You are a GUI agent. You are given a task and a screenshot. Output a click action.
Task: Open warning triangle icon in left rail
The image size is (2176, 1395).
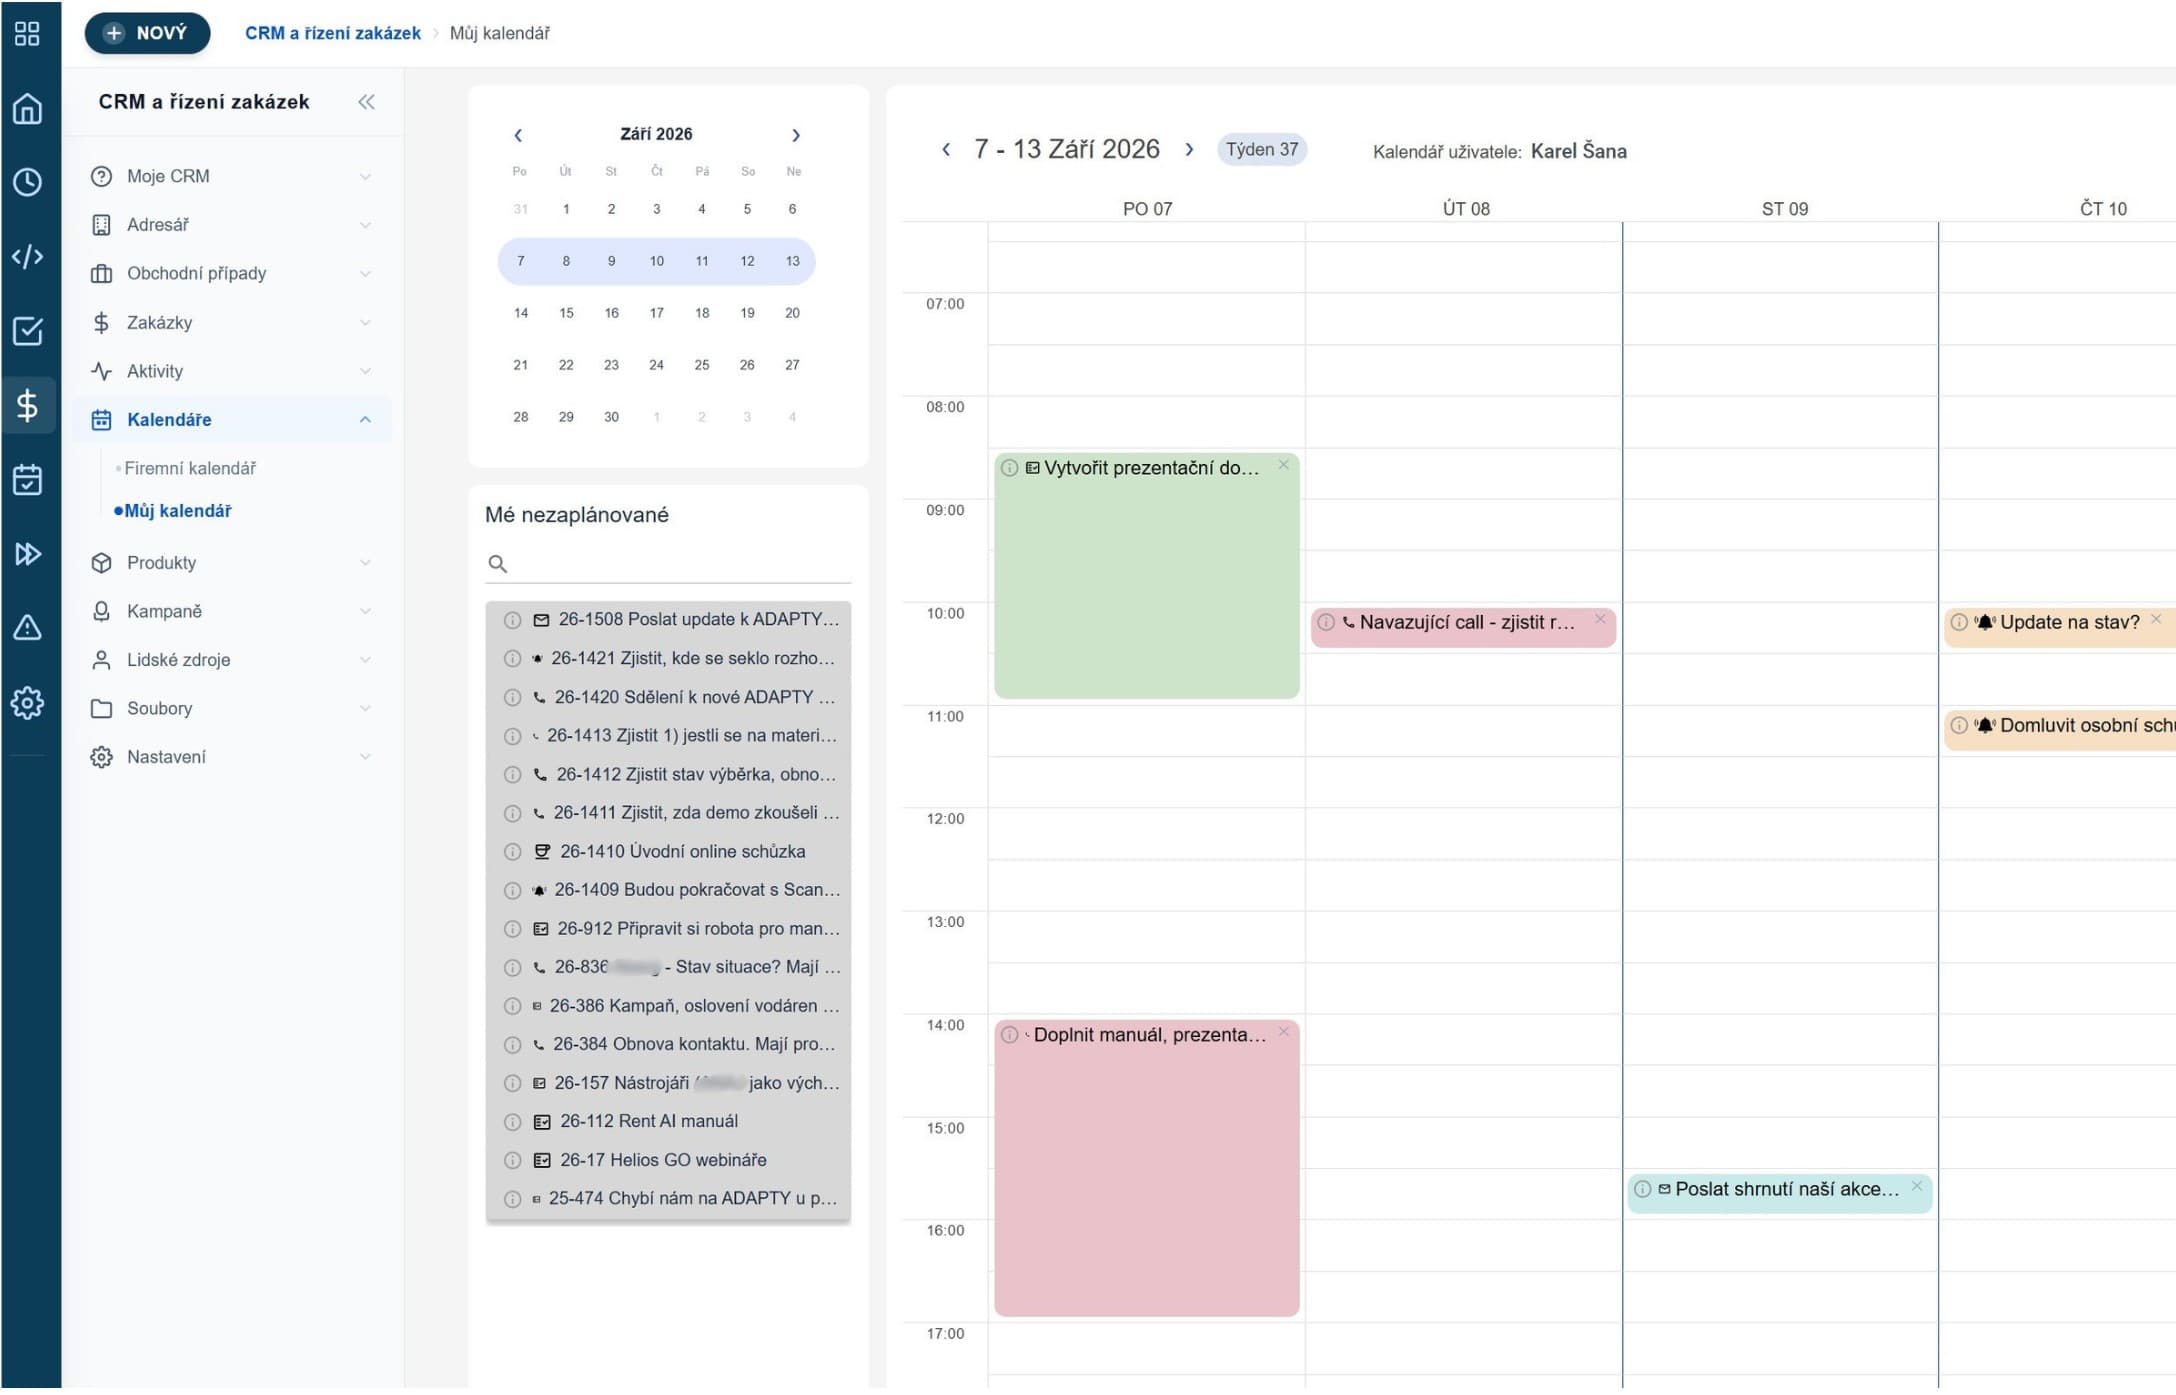pyautogui.click(x=27, y=628)
